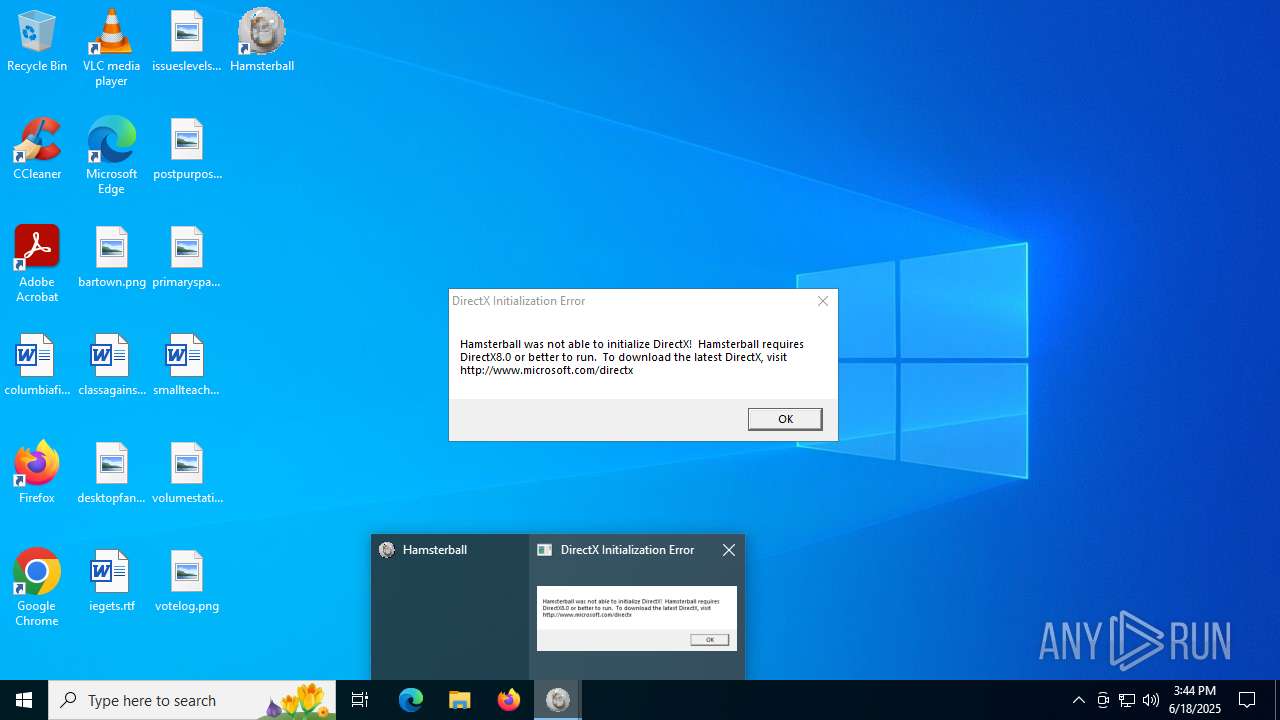Select the iegets.rtf document icon
1280x720 pixels.
tap(112, 581)
